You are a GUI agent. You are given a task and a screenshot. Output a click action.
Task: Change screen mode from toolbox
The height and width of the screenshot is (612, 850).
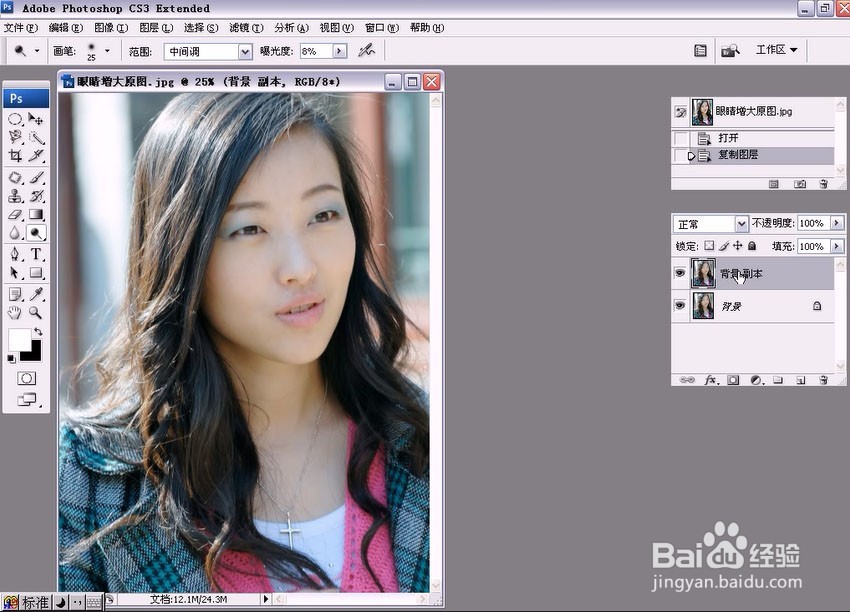pos(27,400)
